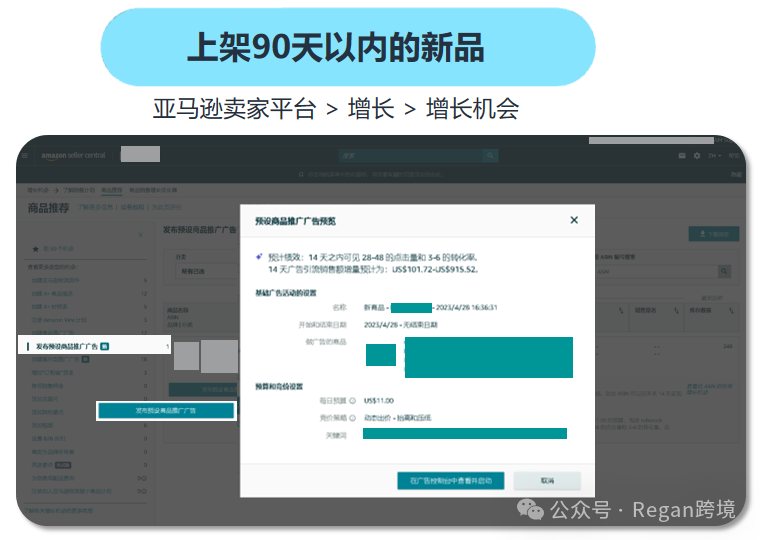
Task: Click the download button at top right
Action: [714, 234]
